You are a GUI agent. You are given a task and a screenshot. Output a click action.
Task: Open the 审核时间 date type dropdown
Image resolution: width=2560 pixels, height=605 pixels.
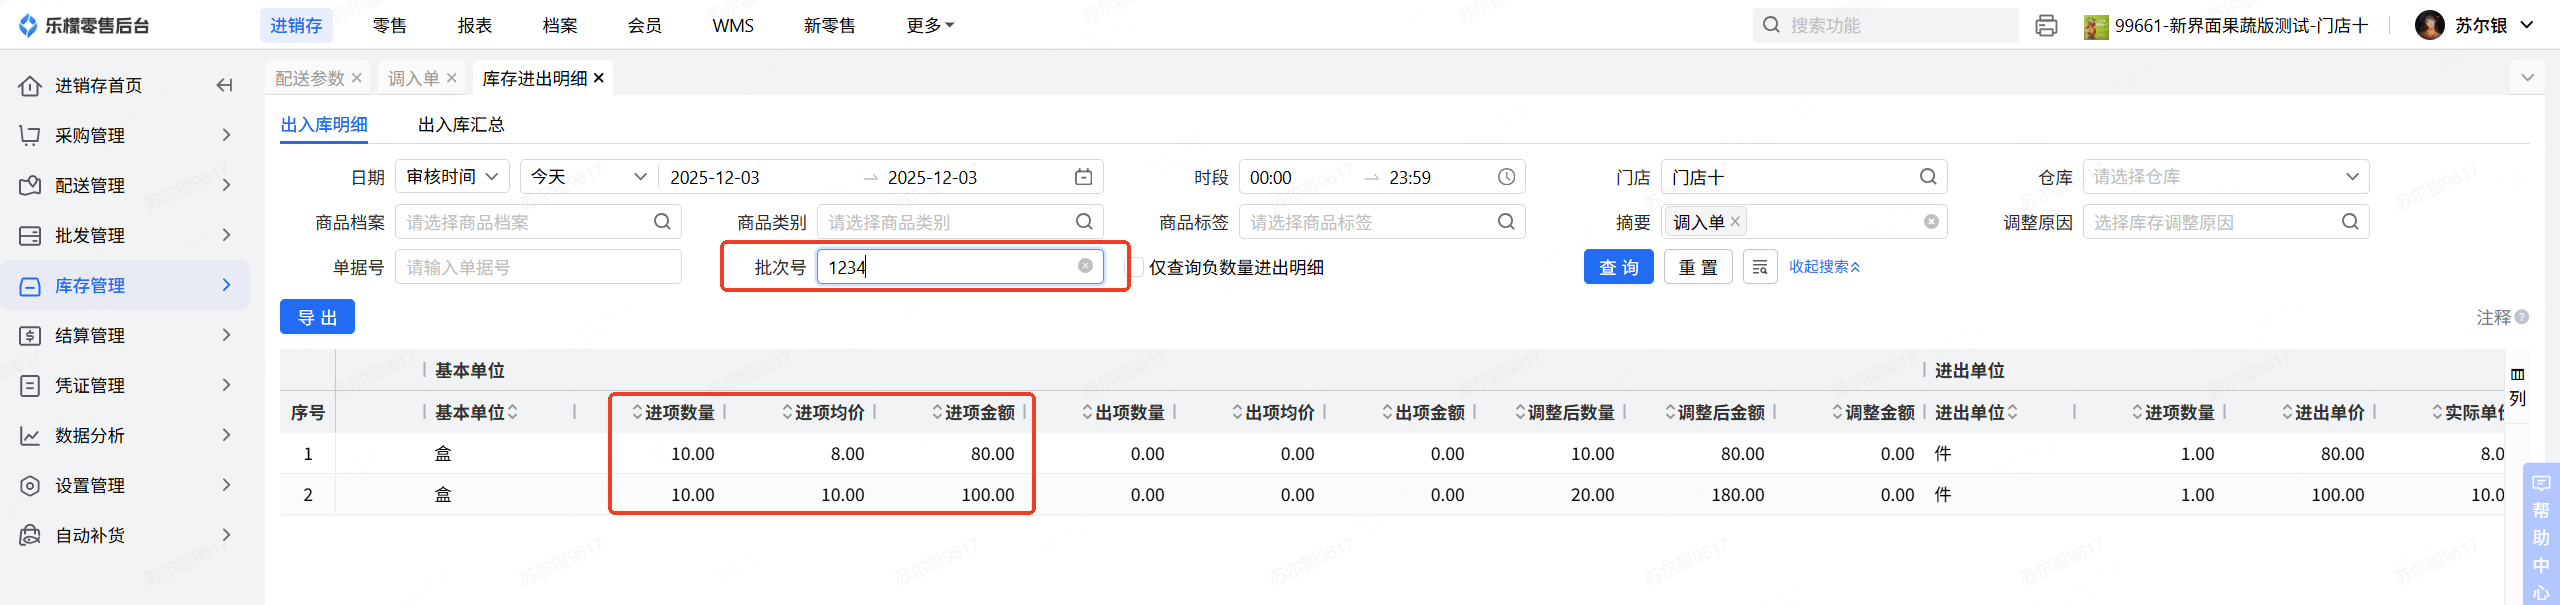[452, 177]
